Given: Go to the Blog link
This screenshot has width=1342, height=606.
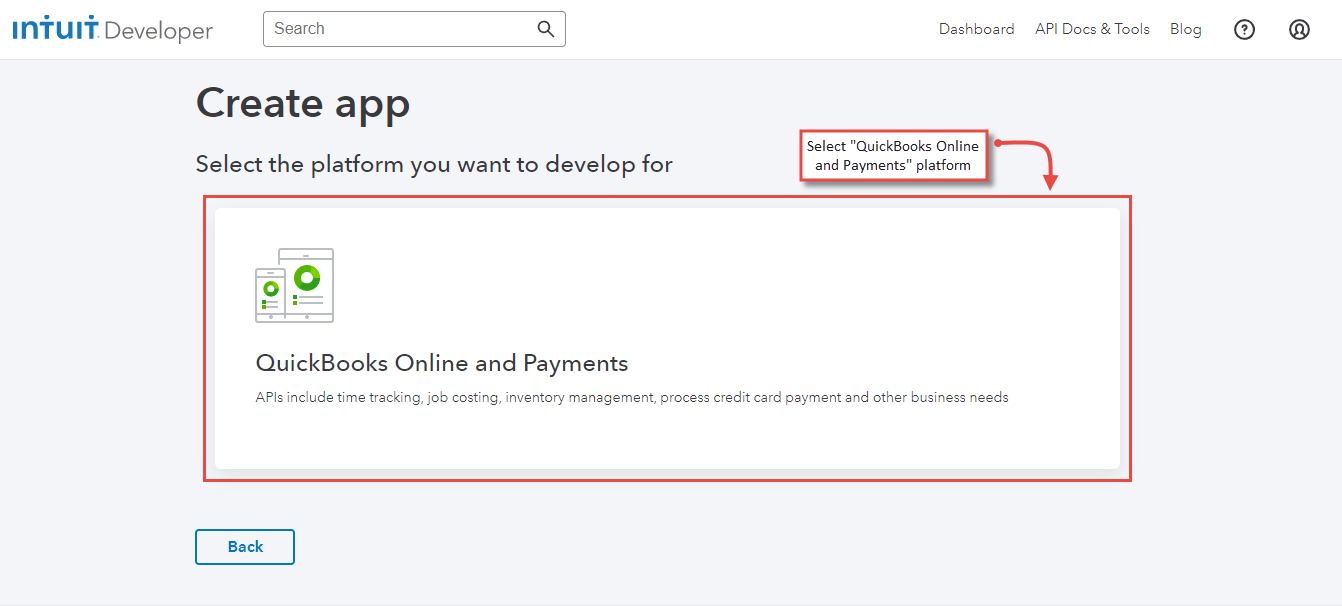Looking at the screenshot, I should 1186,29.
